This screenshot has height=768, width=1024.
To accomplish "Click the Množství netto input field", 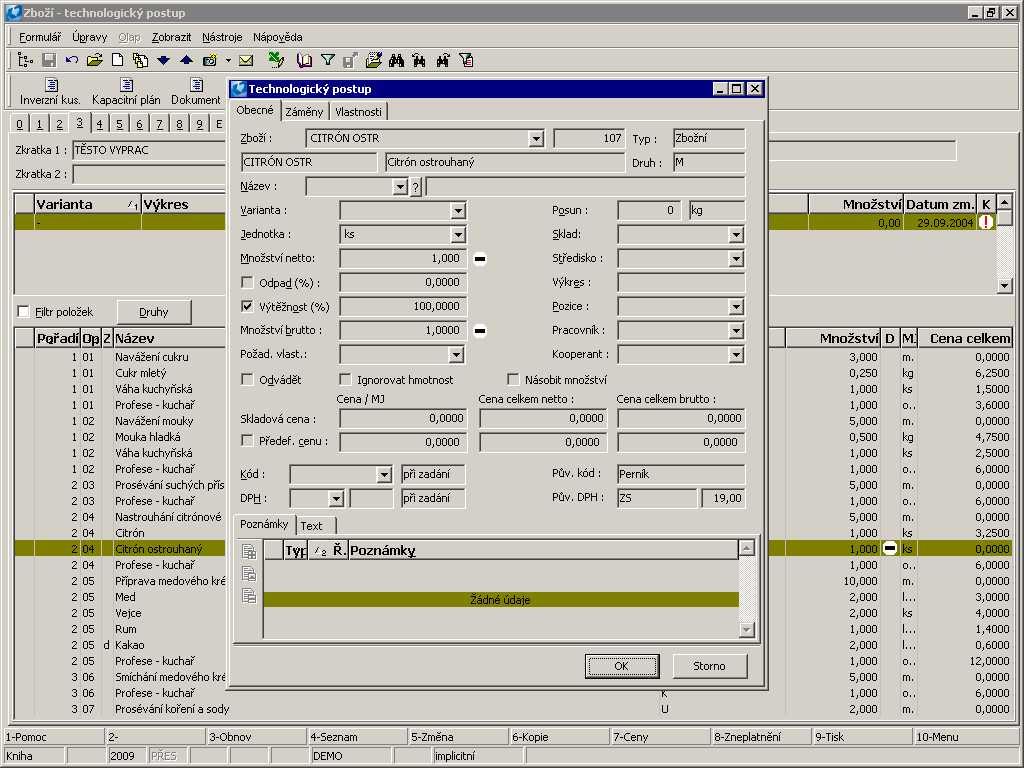I will point(402,258).
